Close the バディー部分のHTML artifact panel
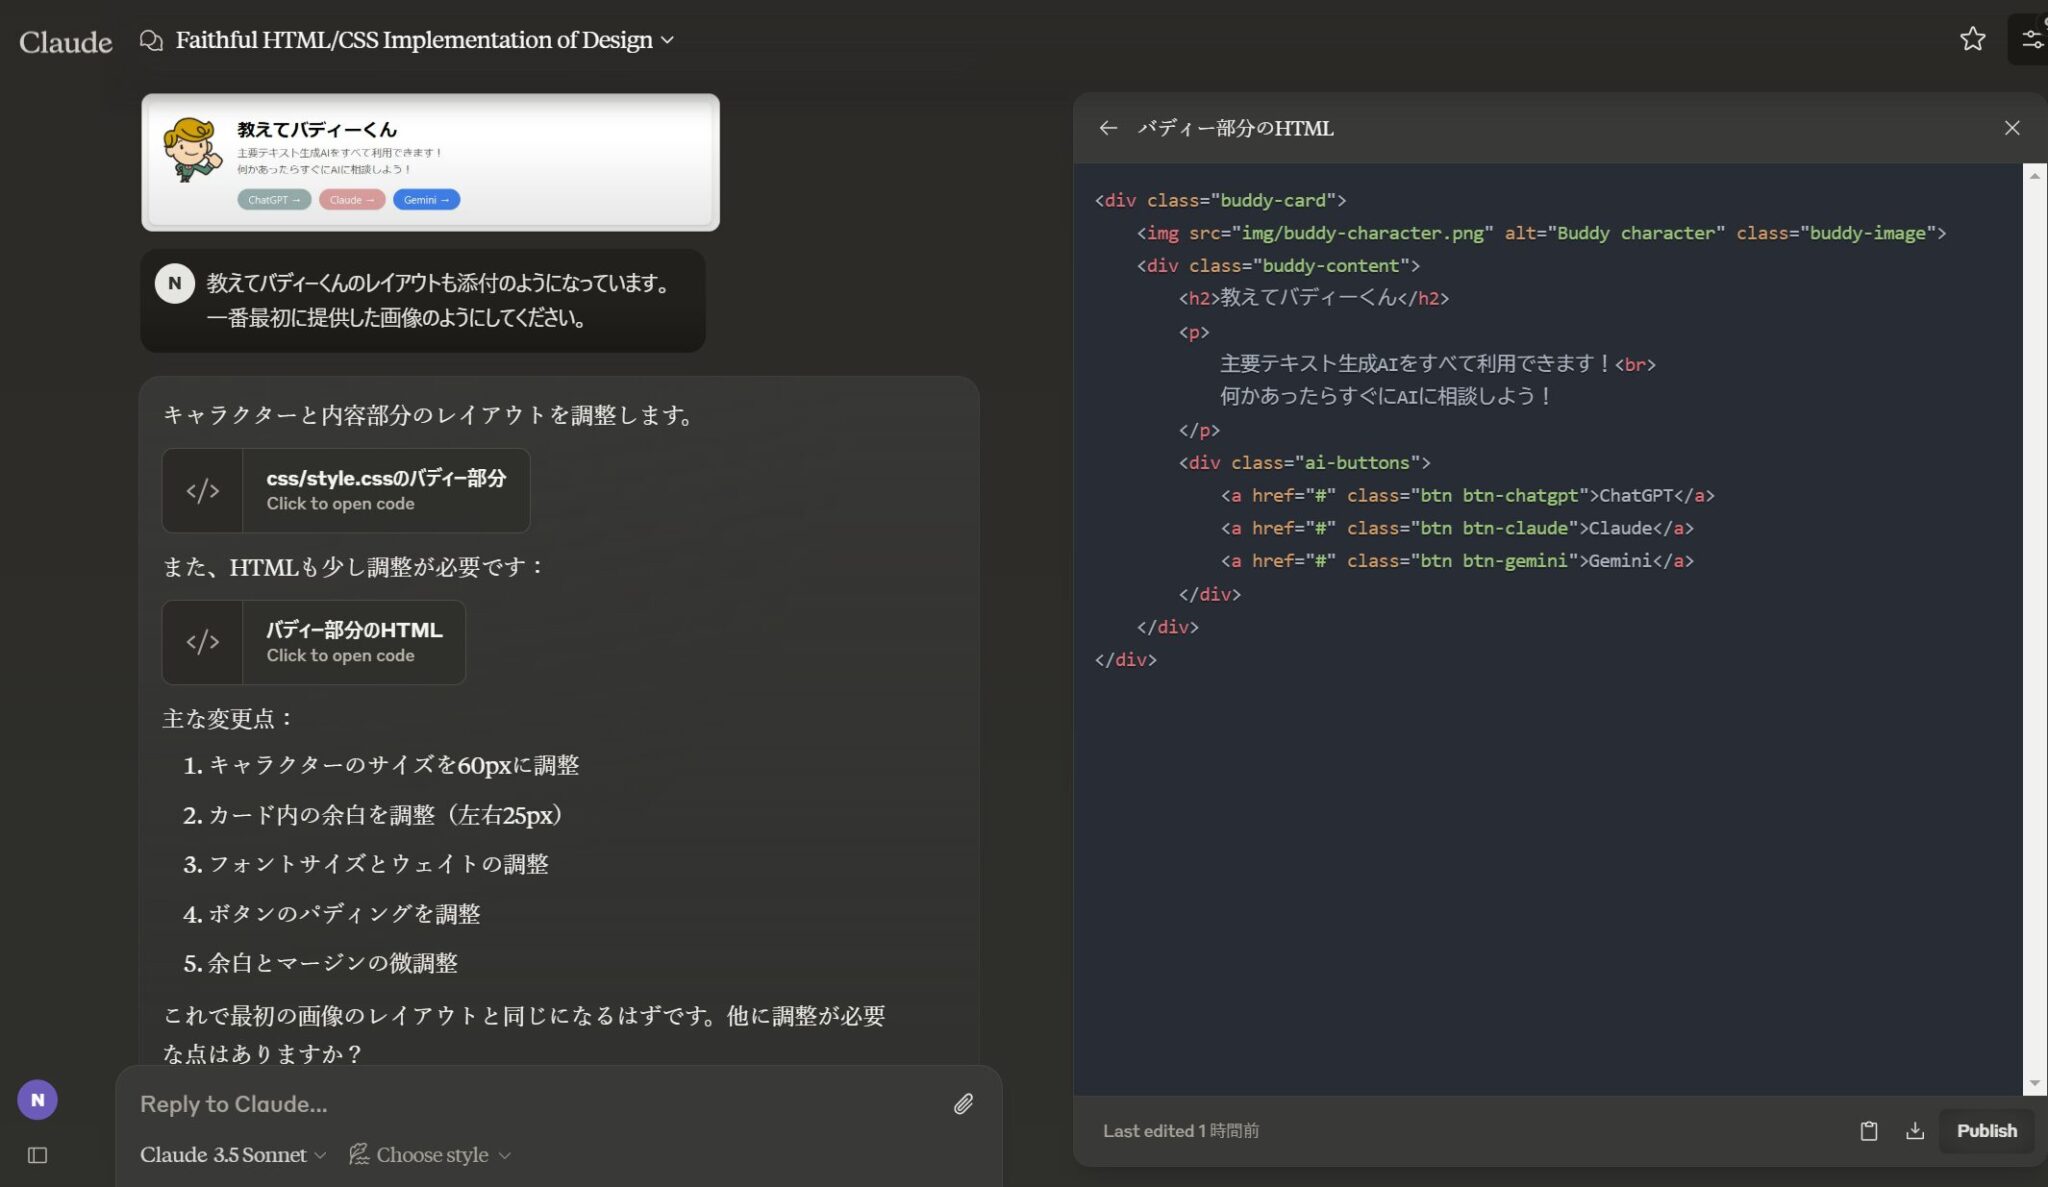 click(x=2011, y=128)
